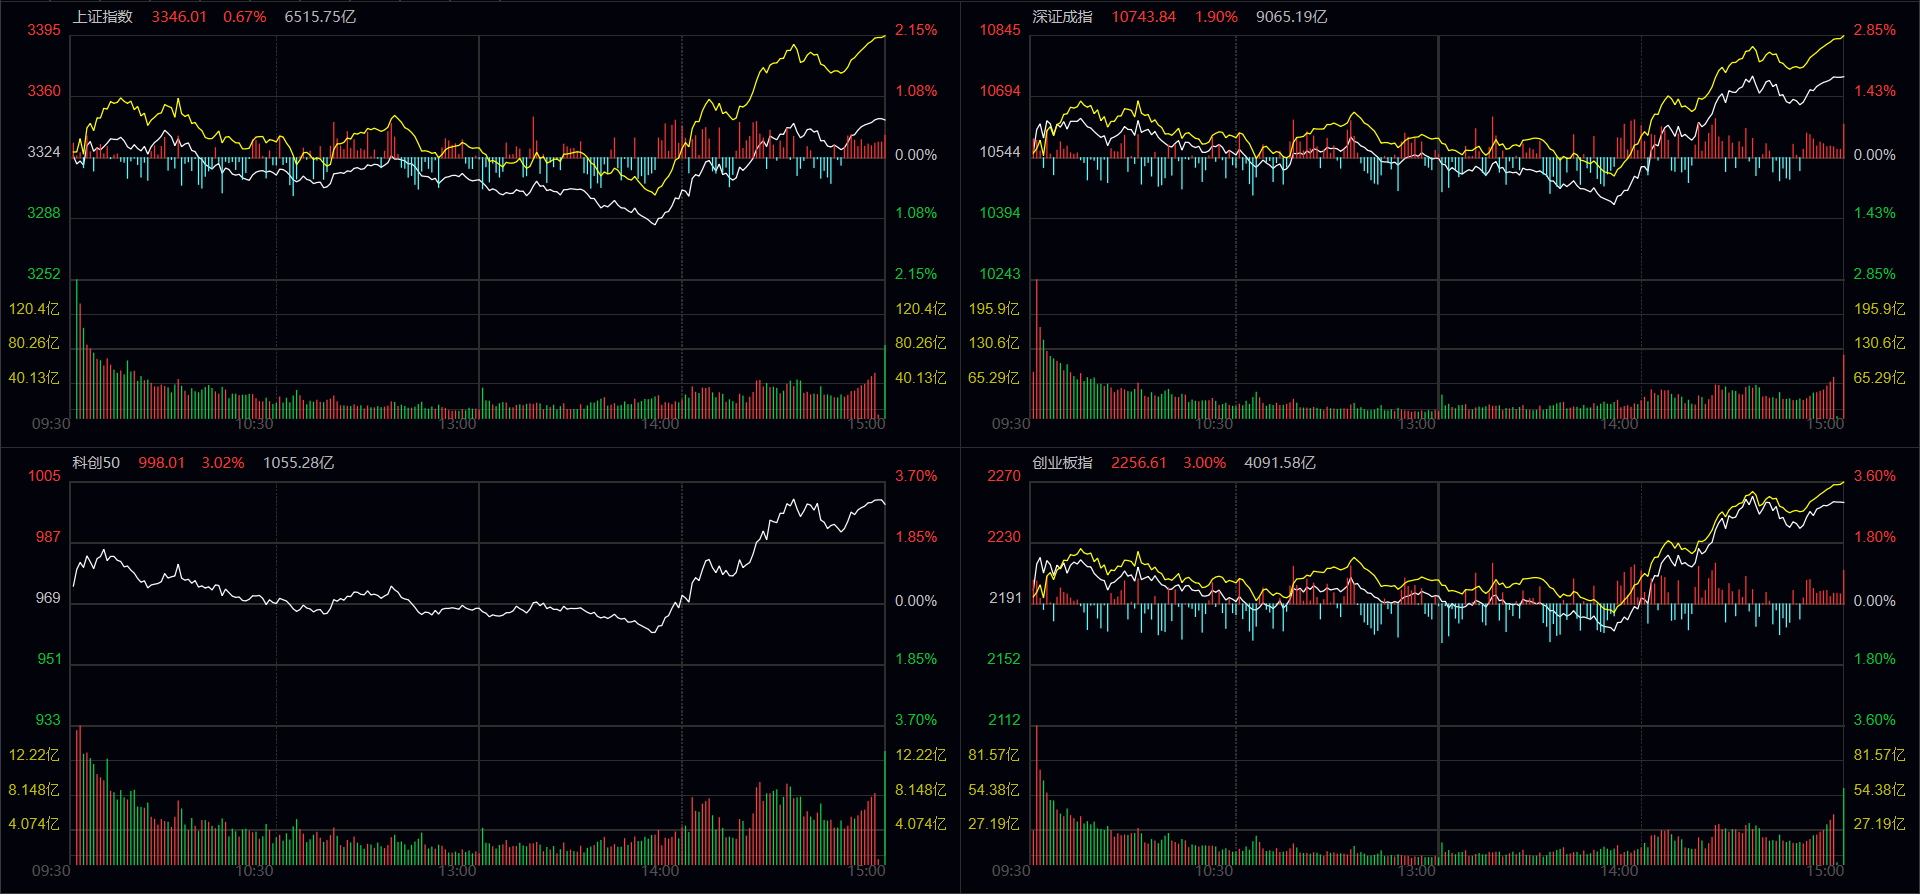Click the green 3288 axis label

[44, 213]
